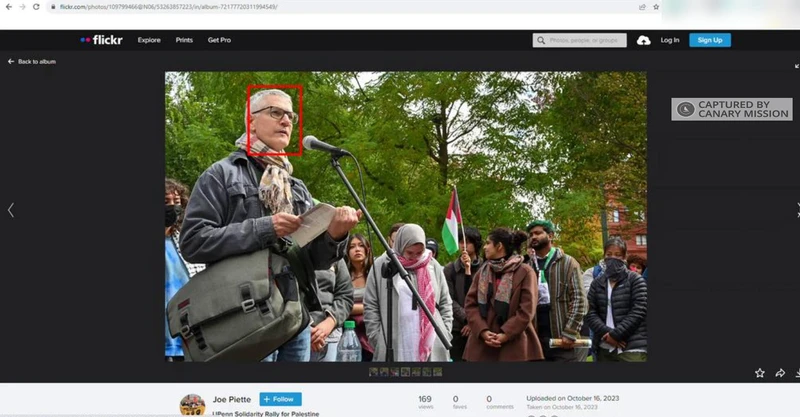Image resolution: width=800 pixels, height=417 pixels.
Task: Open Joe Piette's profile avatar
Action: 192,405
